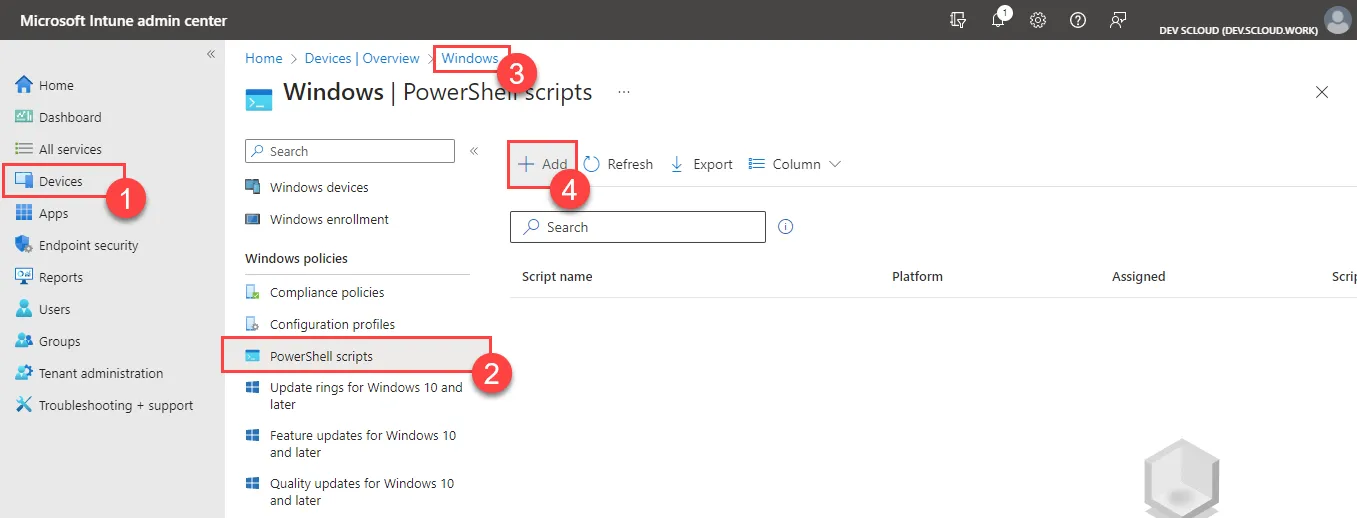Open the Column dropdown

[x=795, y=164]
